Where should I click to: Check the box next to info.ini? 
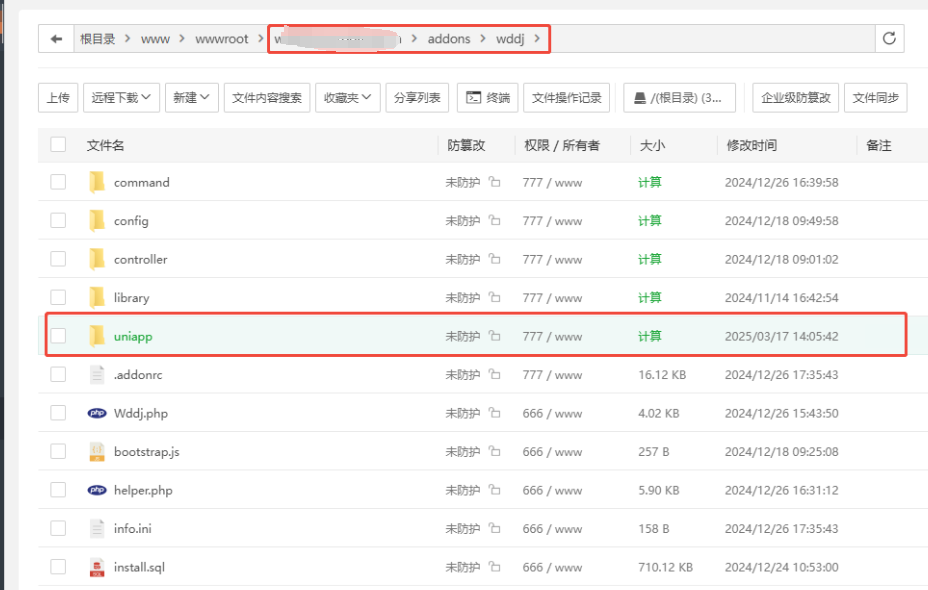click(58, 528)
